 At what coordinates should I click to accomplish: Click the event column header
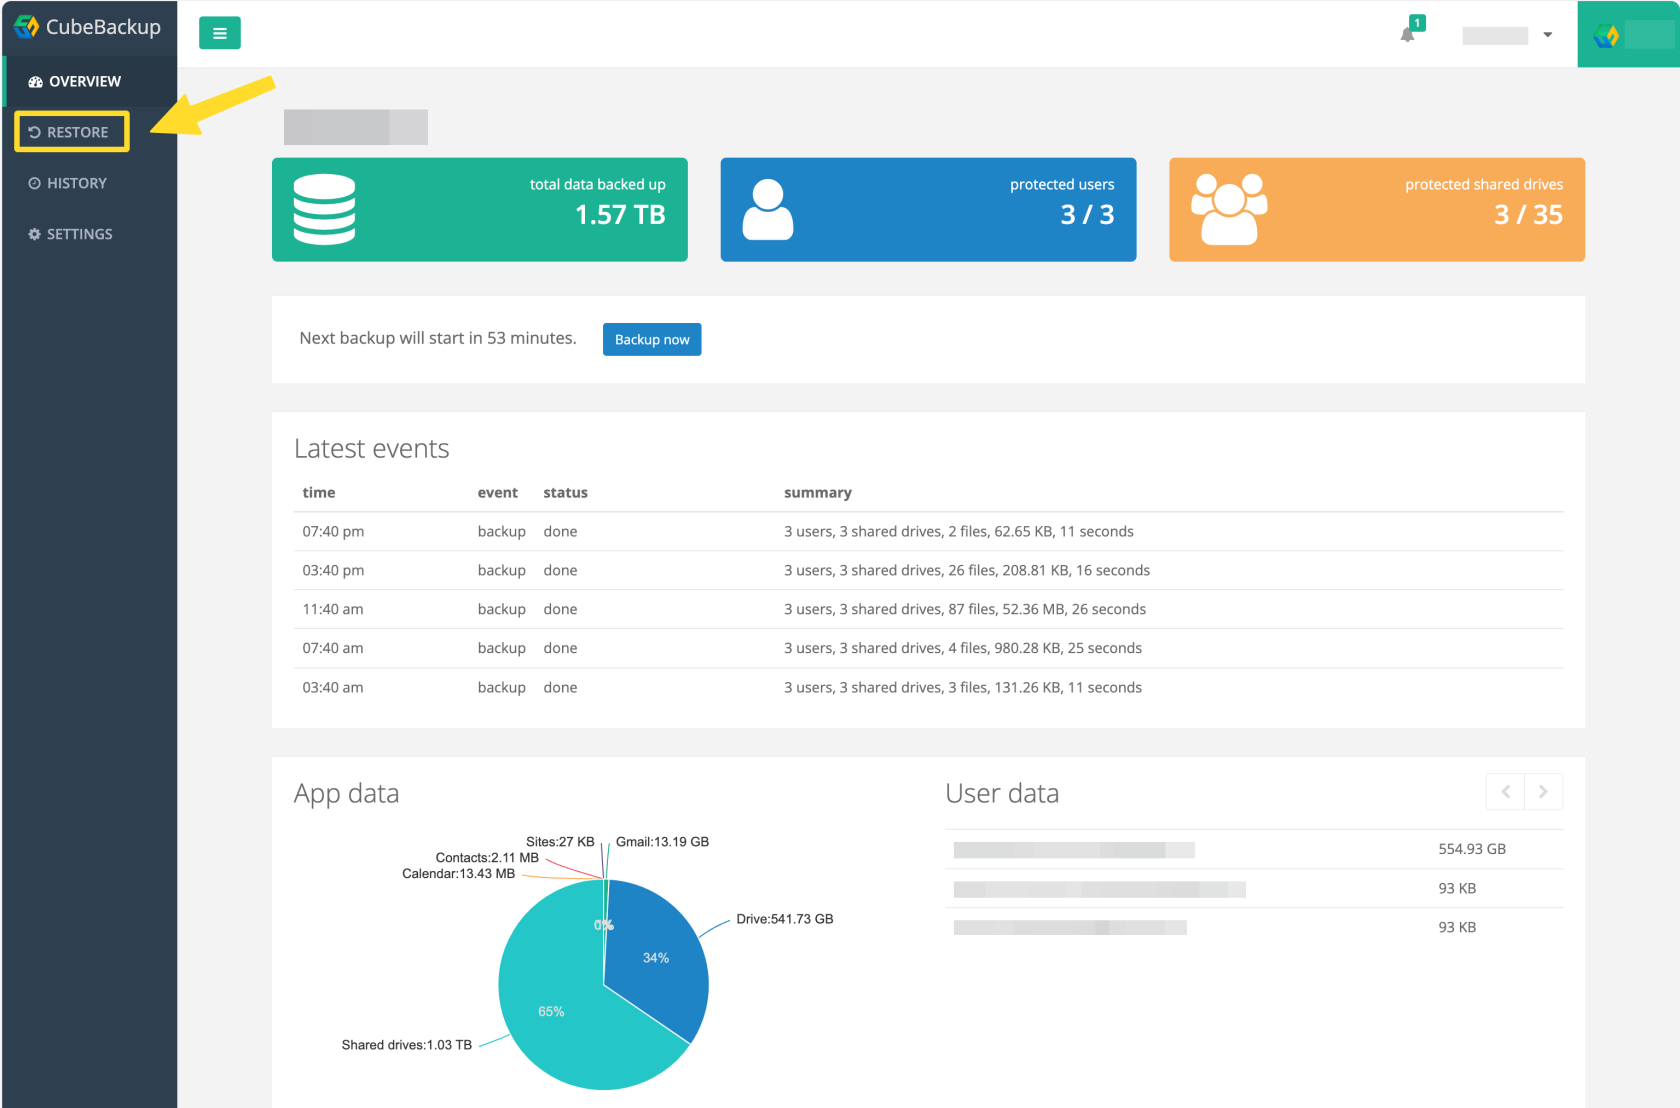[x=498, y=493]
